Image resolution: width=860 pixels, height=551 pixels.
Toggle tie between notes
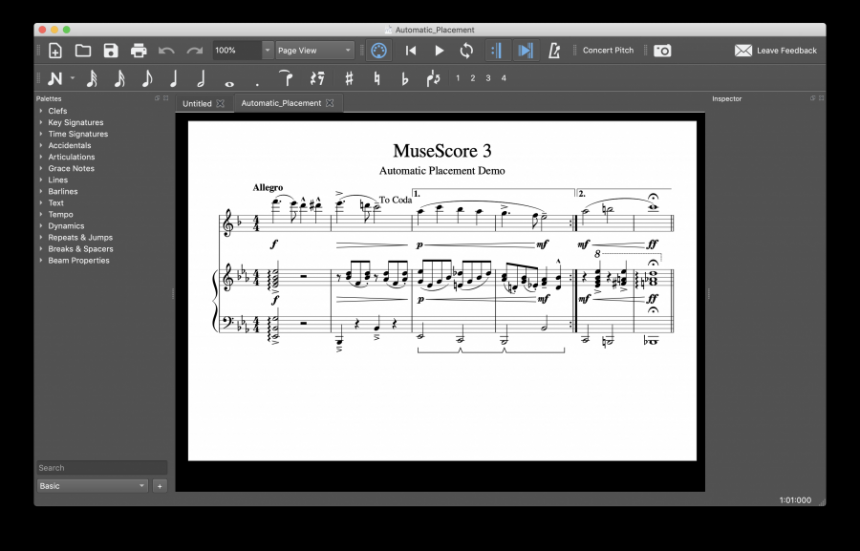pos(286,78)
